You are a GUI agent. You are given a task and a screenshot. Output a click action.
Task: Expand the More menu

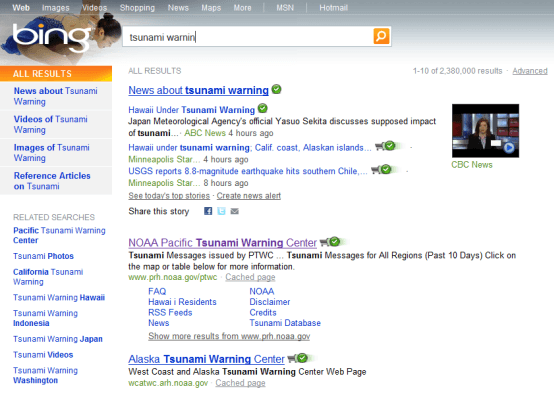[x=242, y=7]
